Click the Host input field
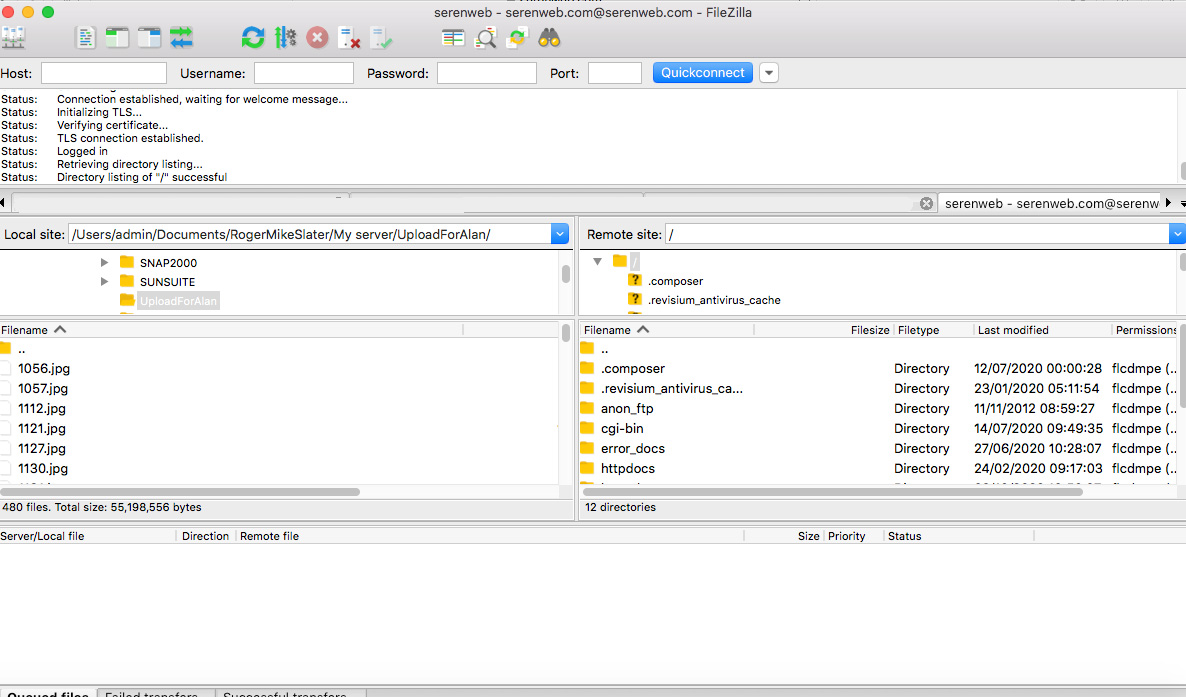 click(x=104, y=73)
